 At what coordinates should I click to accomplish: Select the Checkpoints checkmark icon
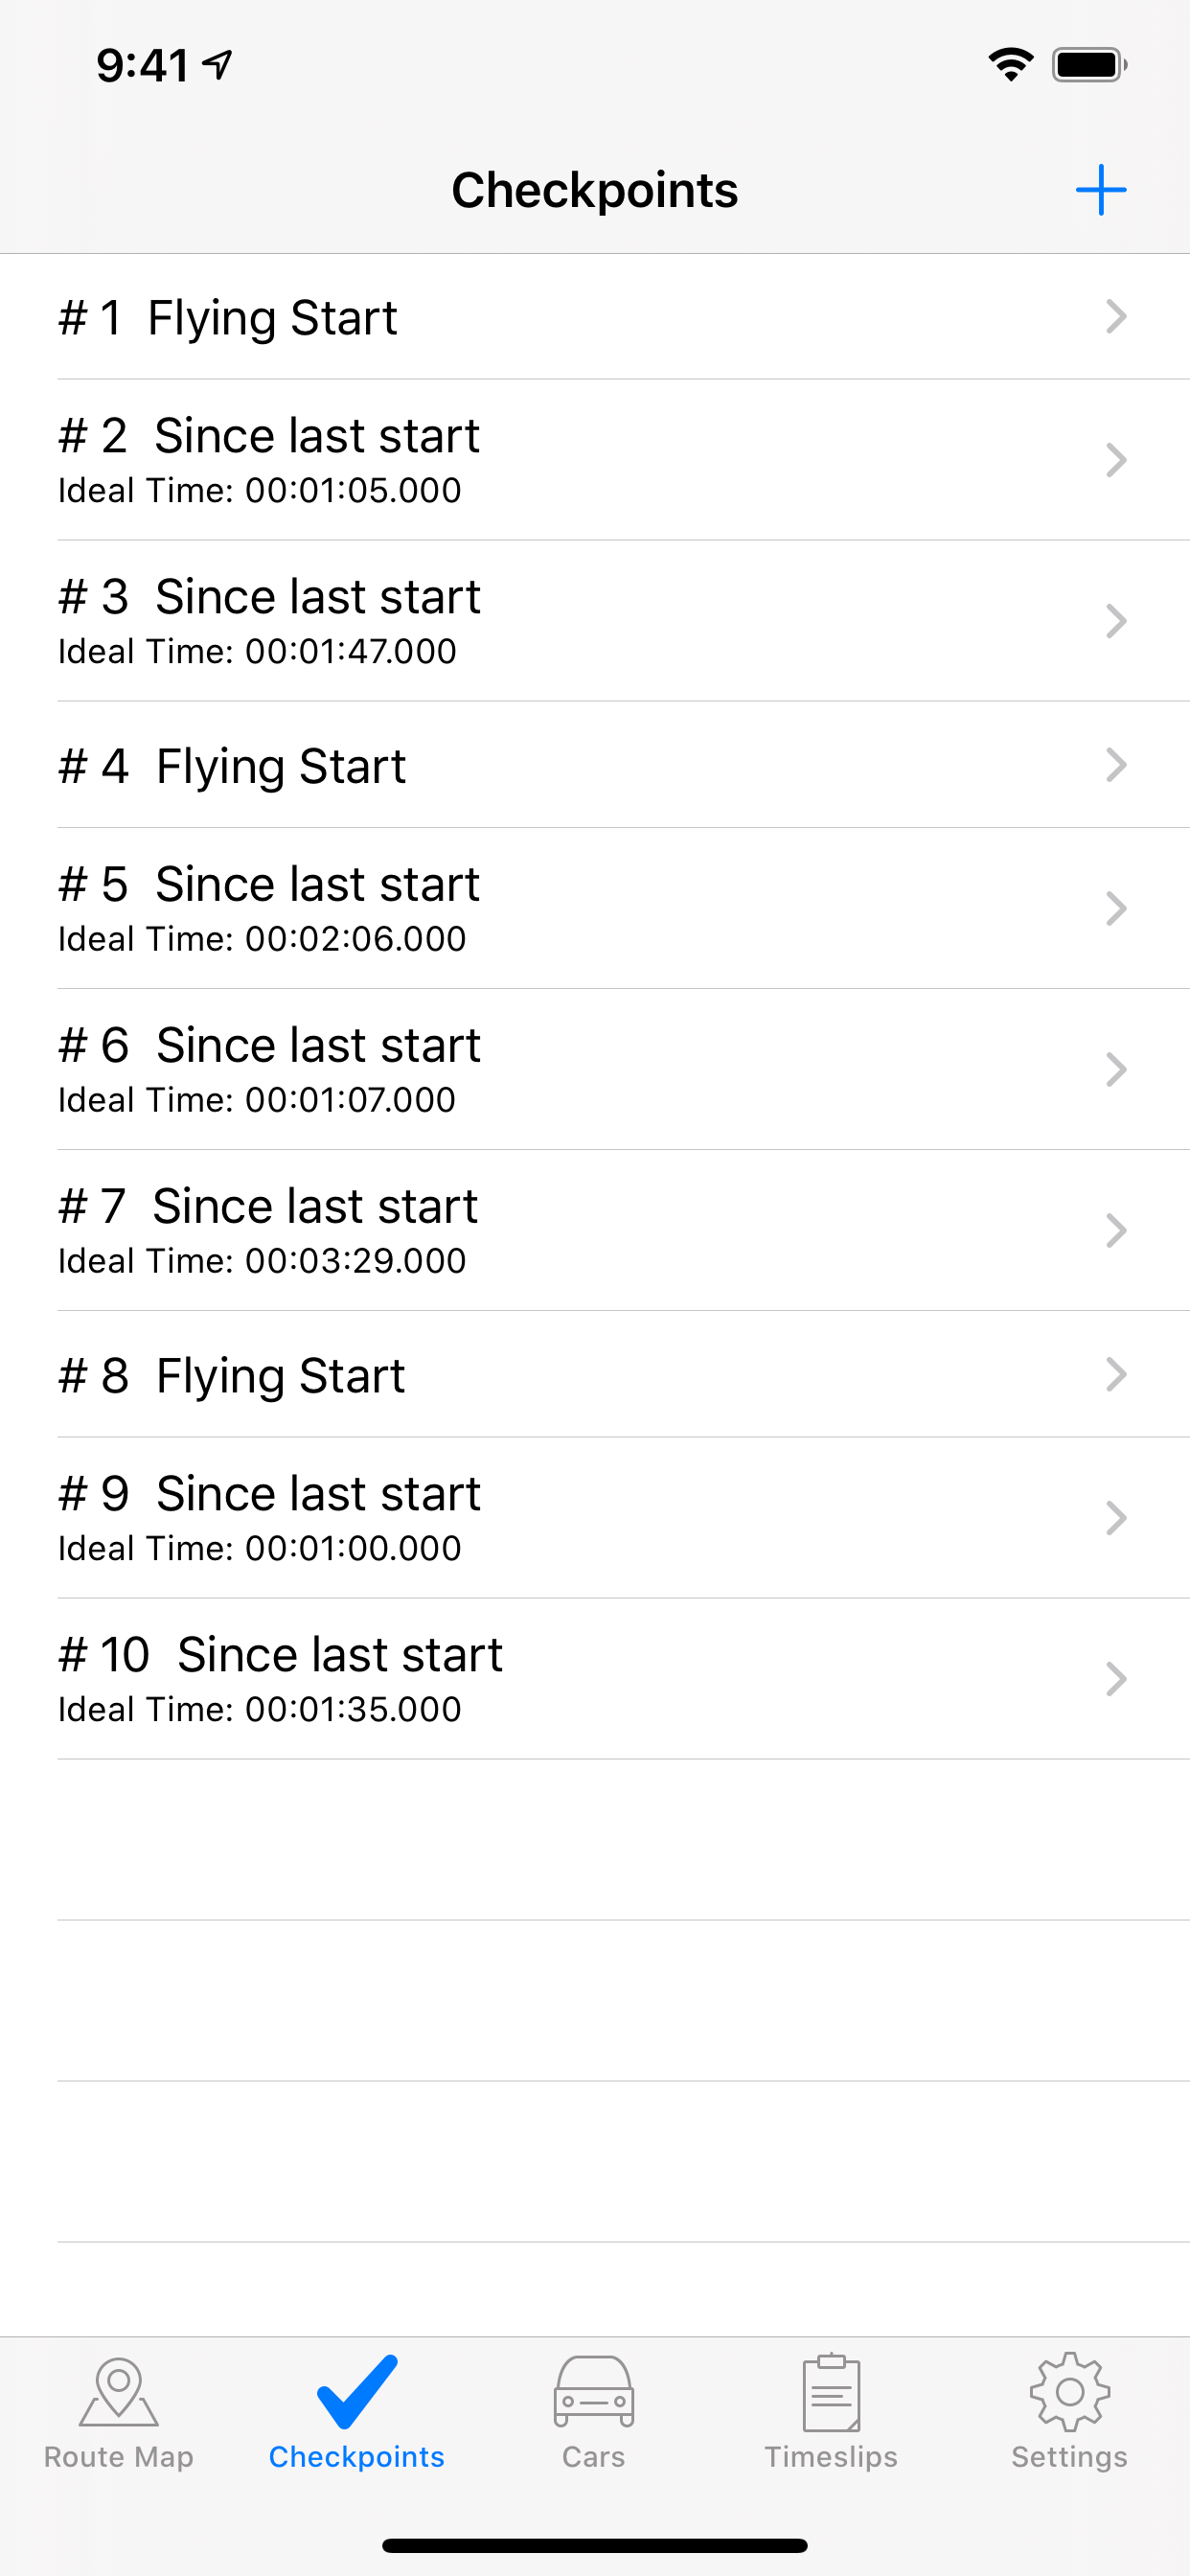coord(356,2392)
